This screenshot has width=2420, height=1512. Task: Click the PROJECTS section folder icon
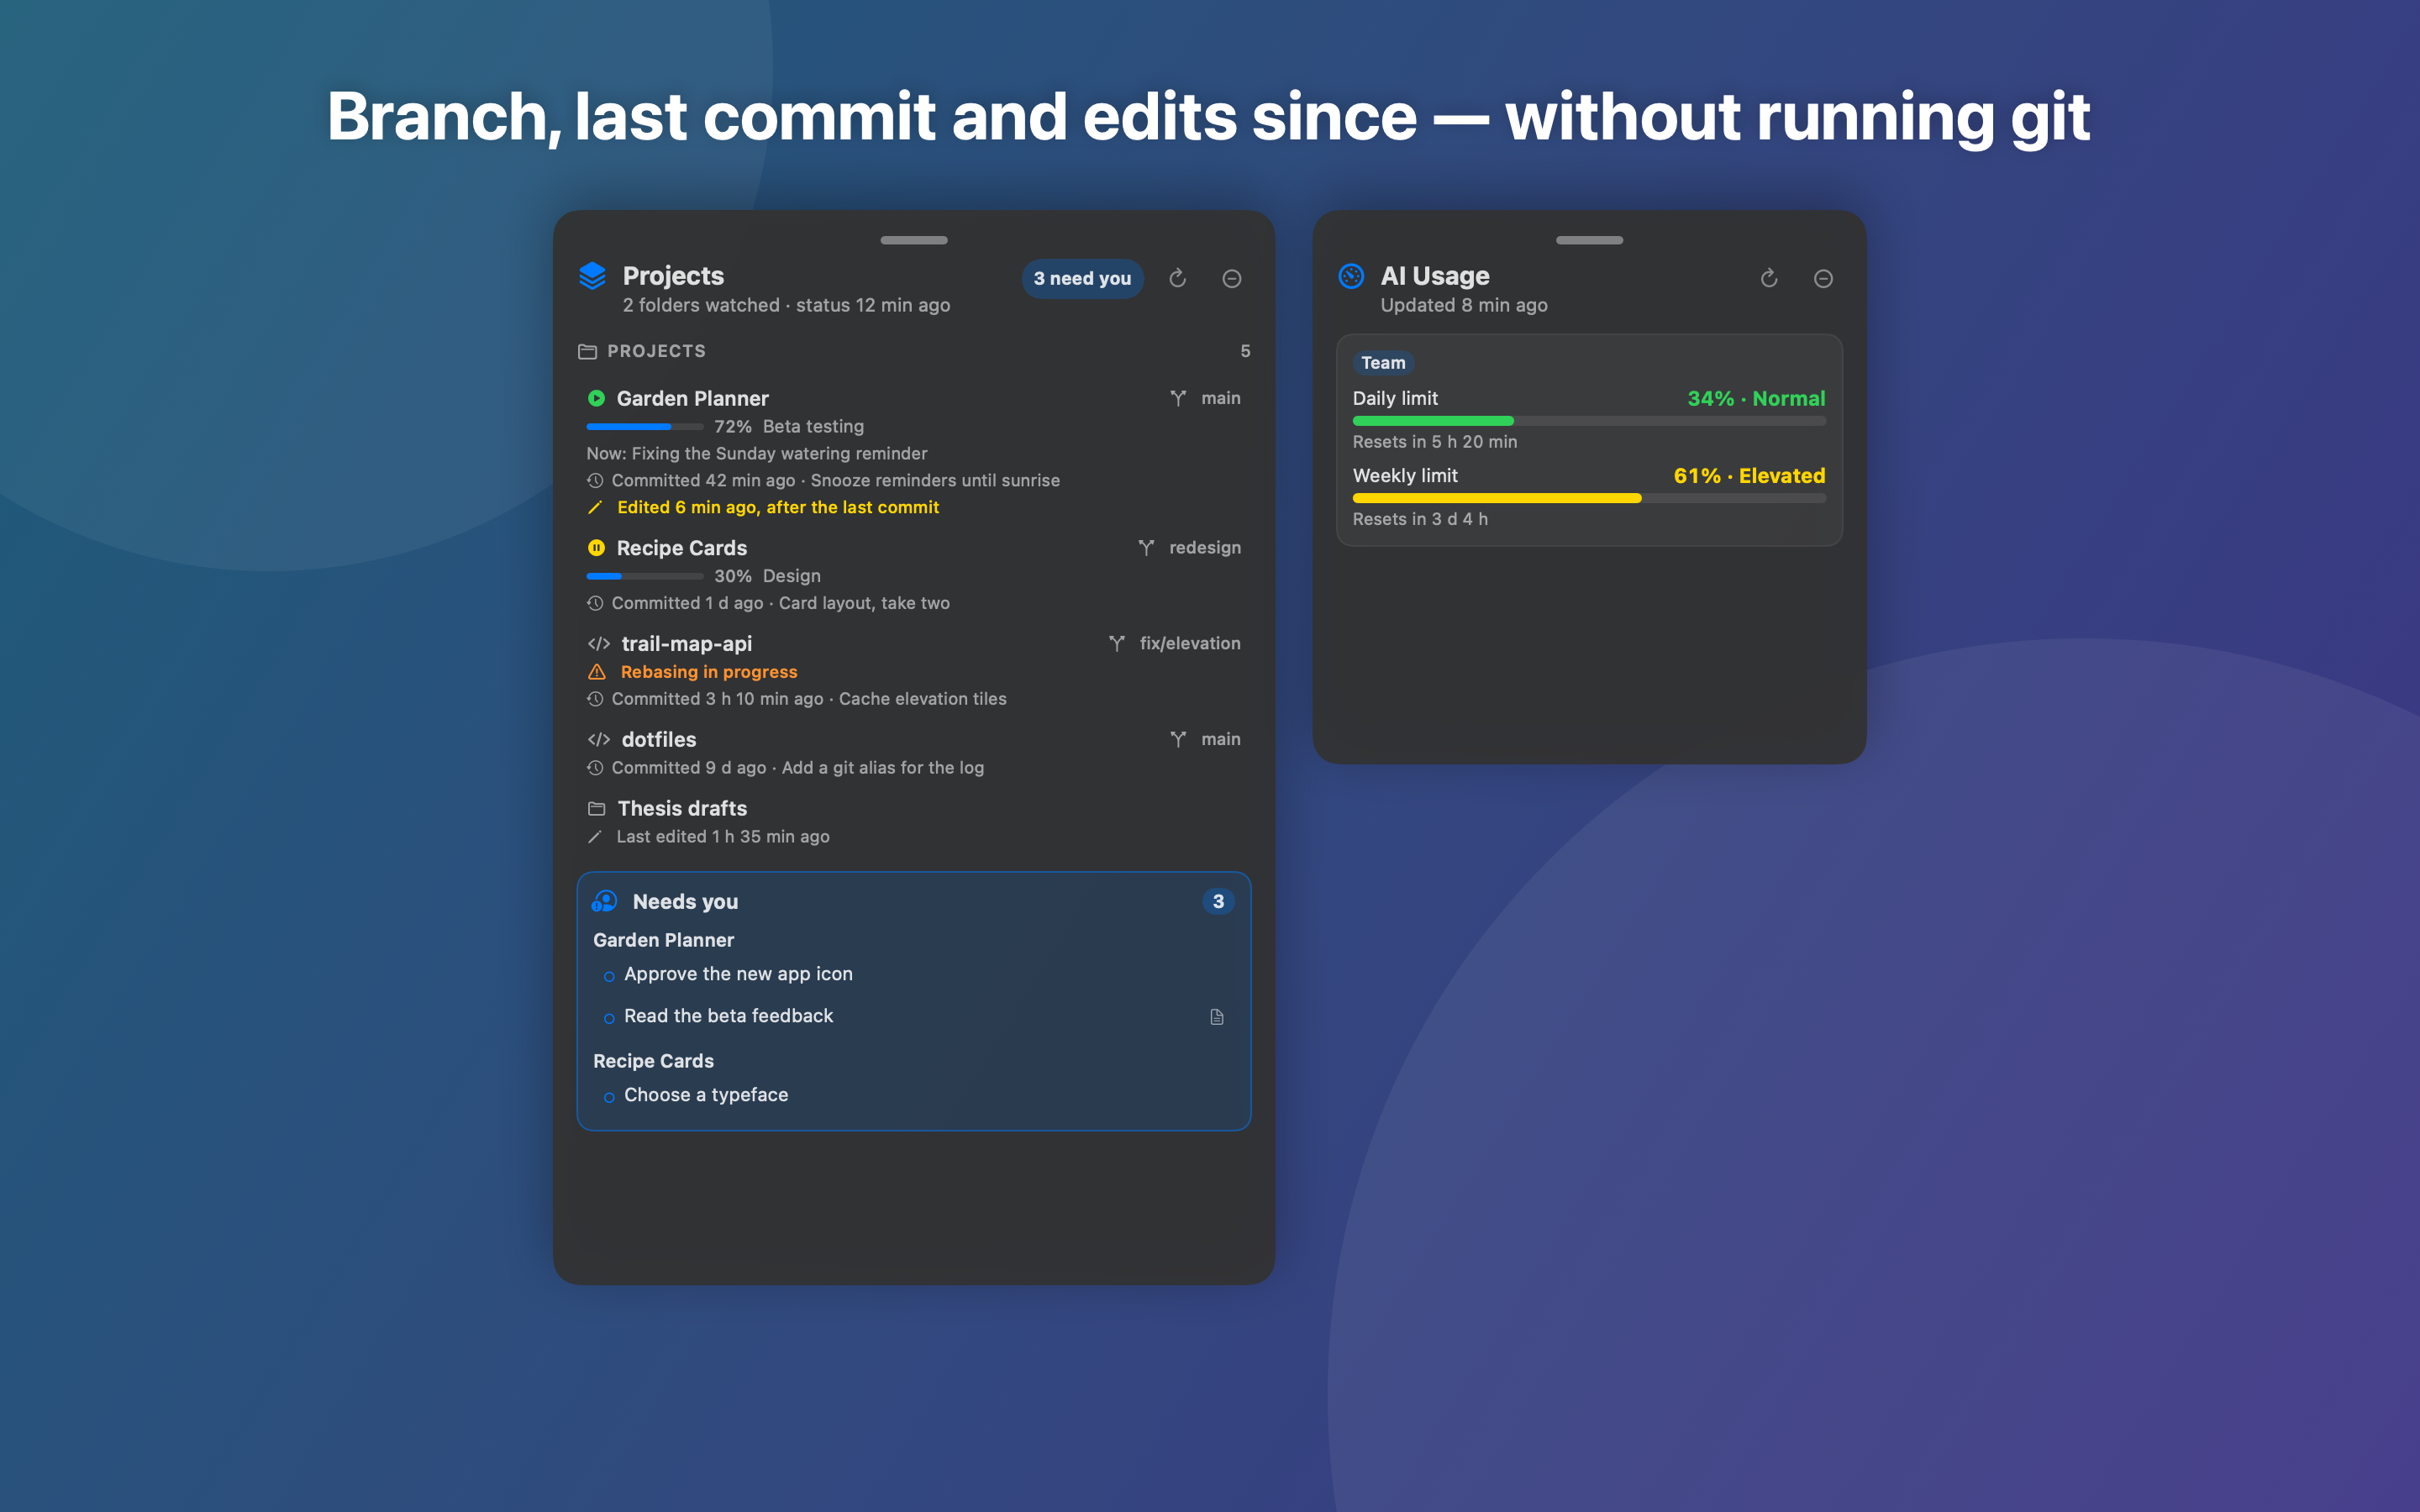(x=587, y=351)
